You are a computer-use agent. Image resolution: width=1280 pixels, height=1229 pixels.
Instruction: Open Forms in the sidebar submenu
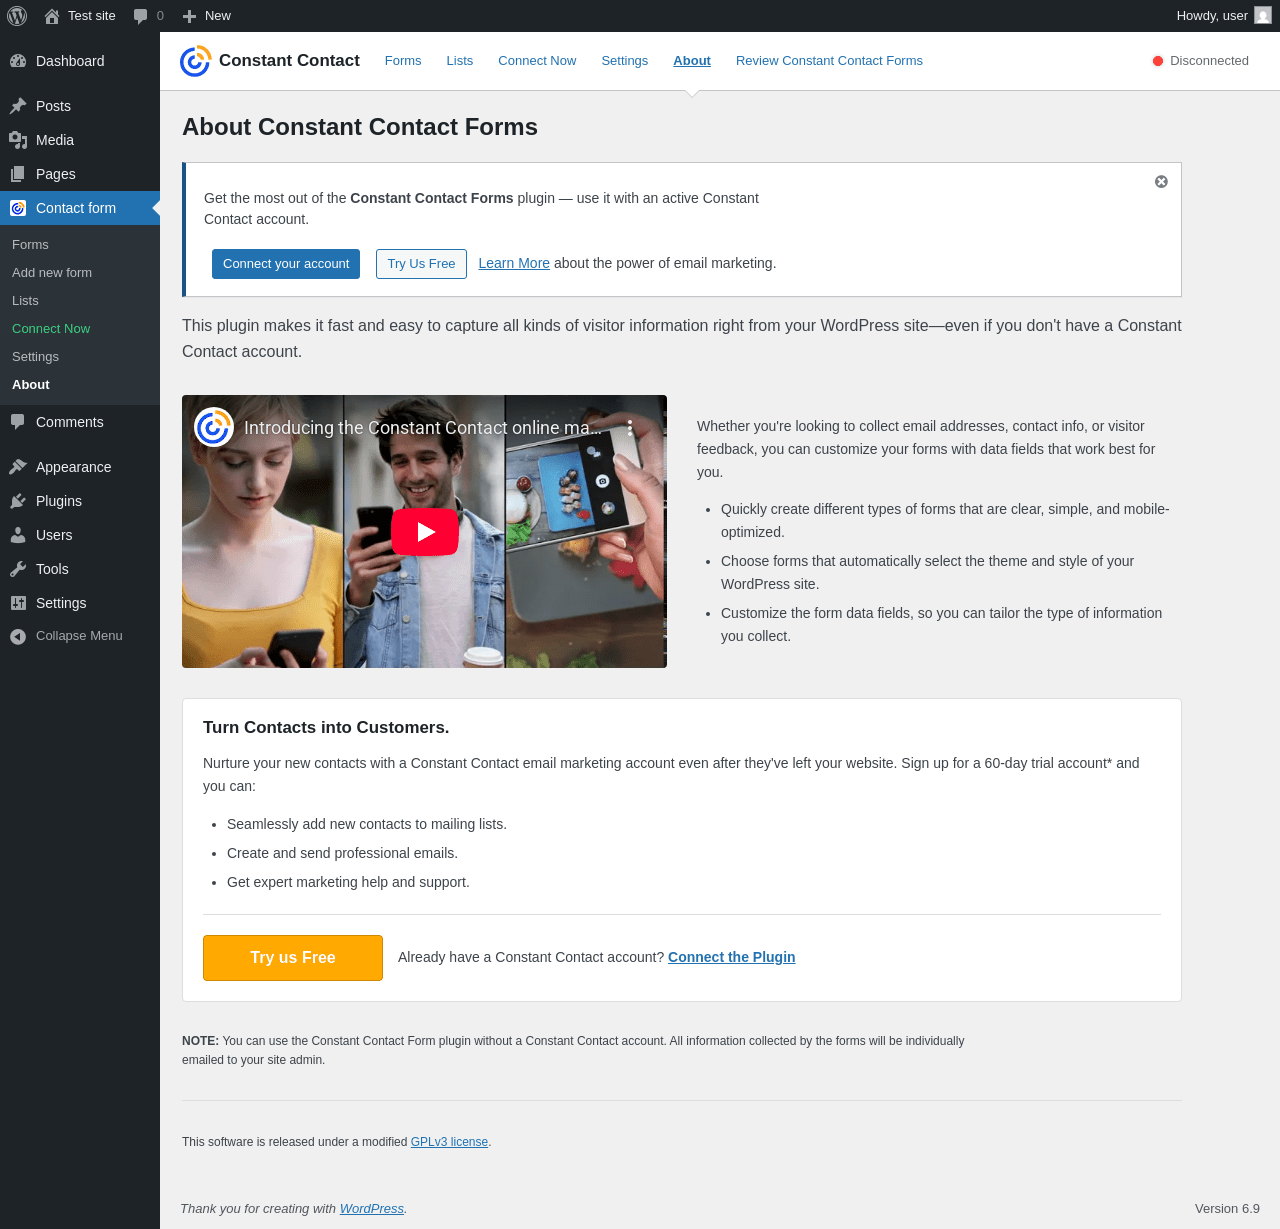tap(30, 245)
